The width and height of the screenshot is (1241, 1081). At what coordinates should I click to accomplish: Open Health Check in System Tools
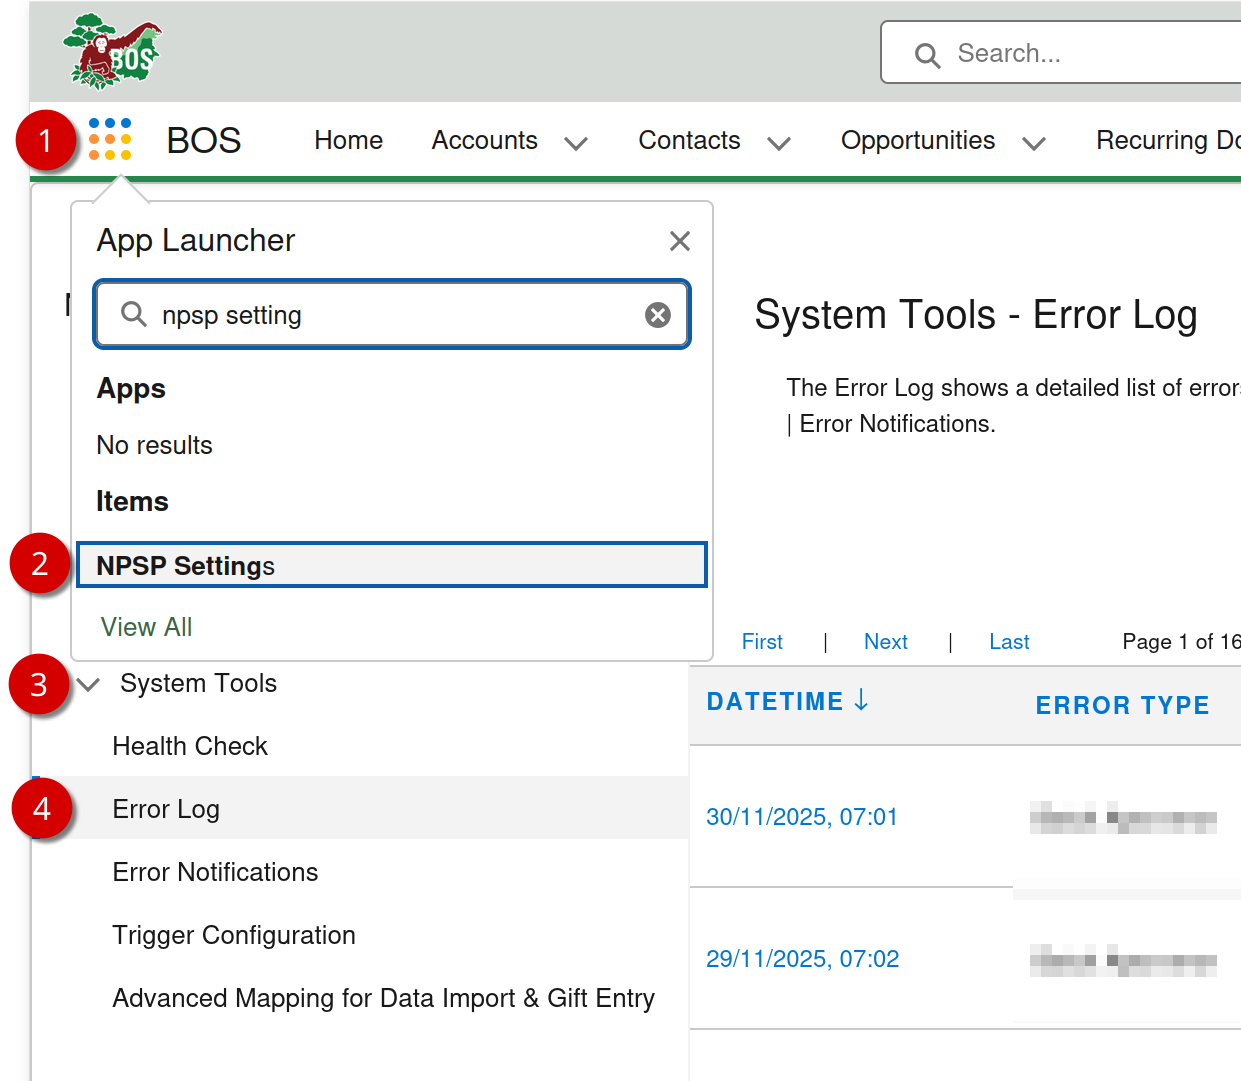[x=190, y=746]
